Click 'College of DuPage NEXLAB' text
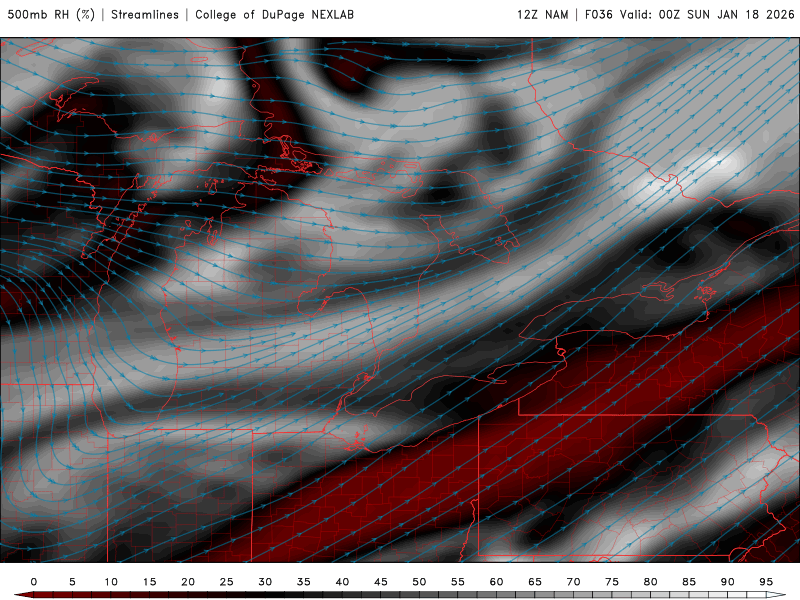 [274, 14]
